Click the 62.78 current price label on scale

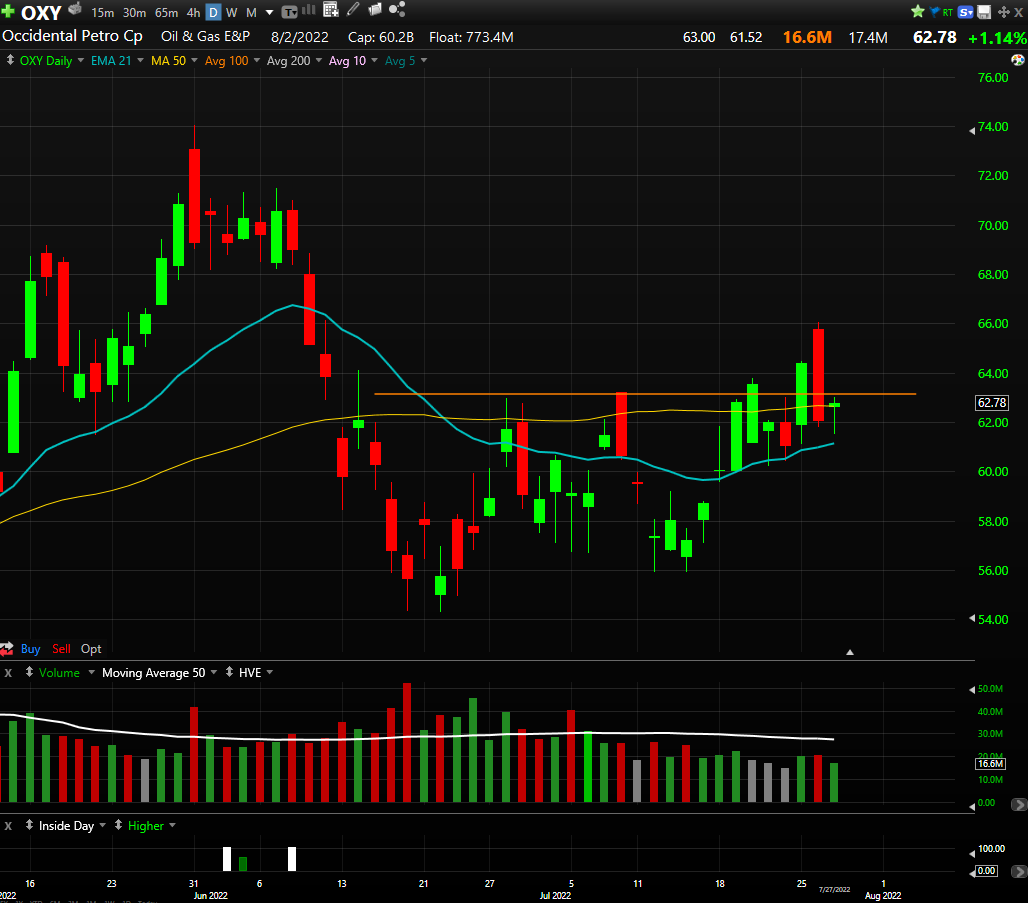[x=991, y=403]
